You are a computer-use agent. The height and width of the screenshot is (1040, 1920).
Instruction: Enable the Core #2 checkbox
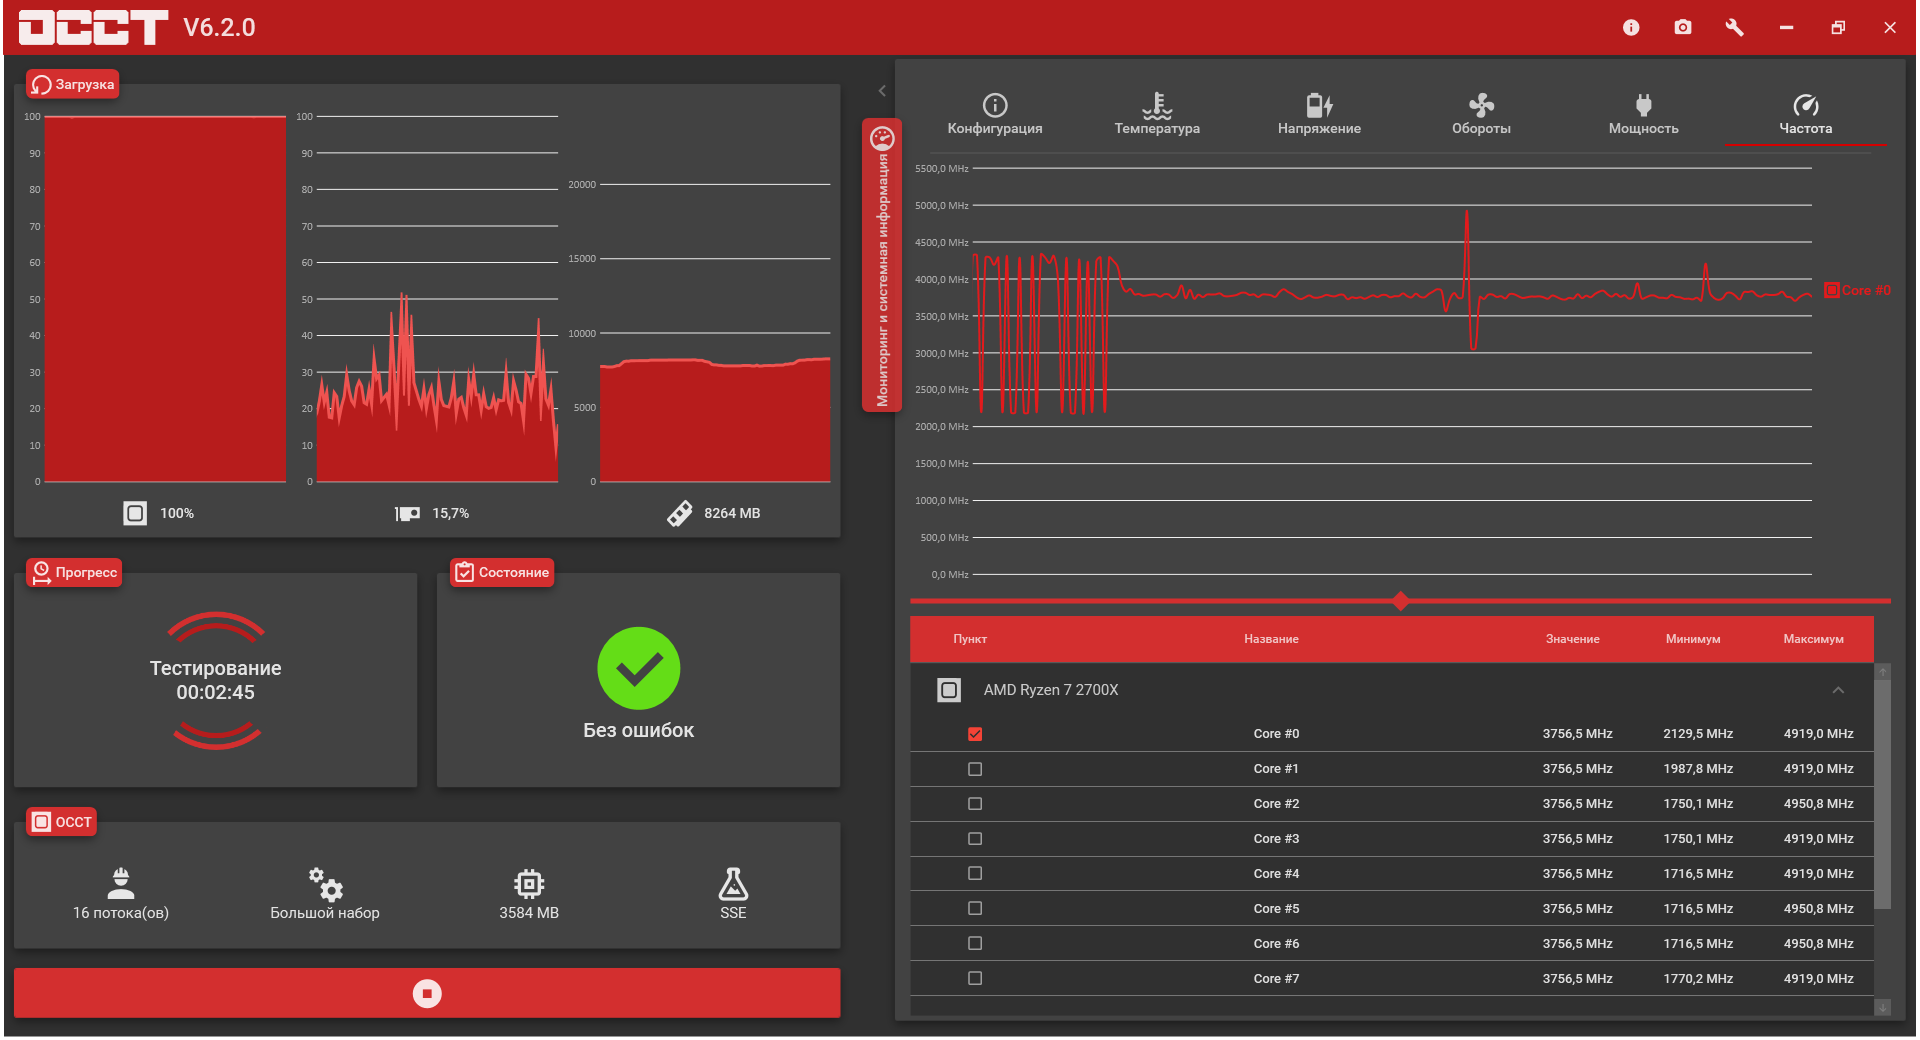pyautogui.click(x=975, y=804)
